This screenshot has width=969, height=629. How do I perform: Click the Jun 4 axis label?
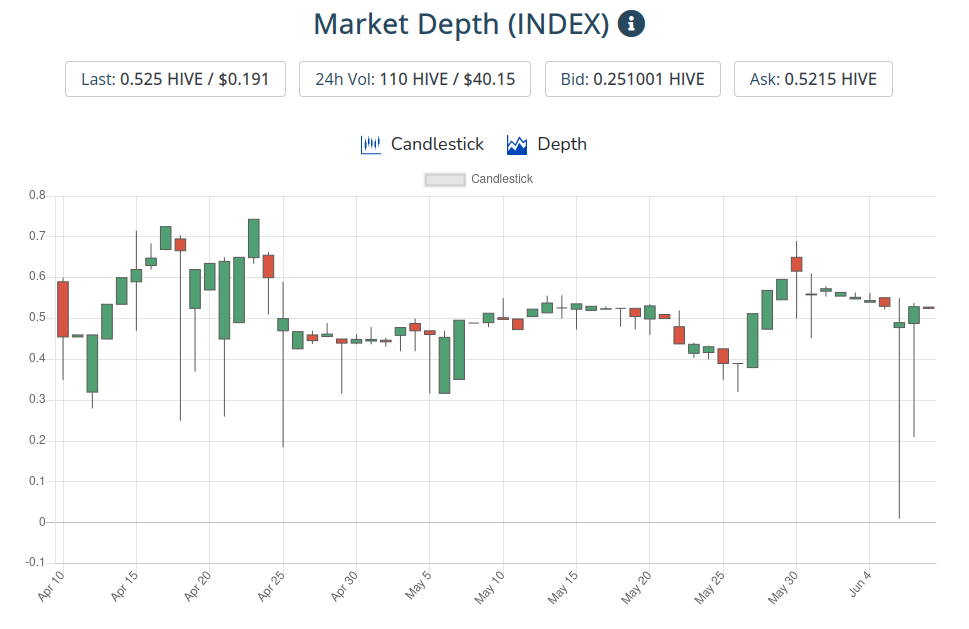tap(860, 585)
